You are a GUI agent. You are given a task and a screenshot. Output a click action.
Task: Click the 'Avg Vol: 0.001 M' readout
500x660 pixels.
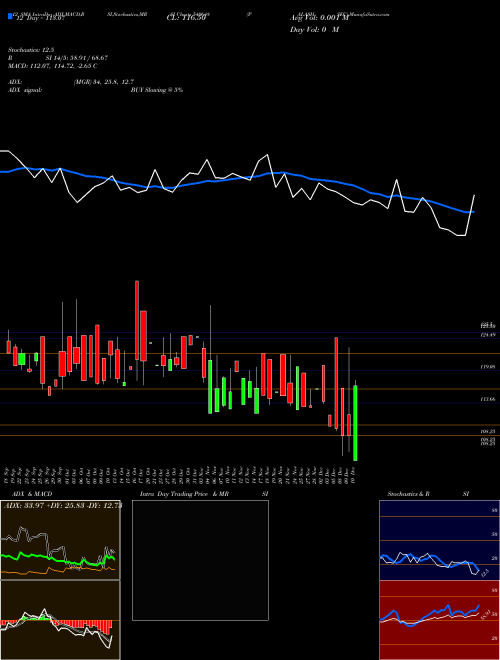tap(319, 18)
